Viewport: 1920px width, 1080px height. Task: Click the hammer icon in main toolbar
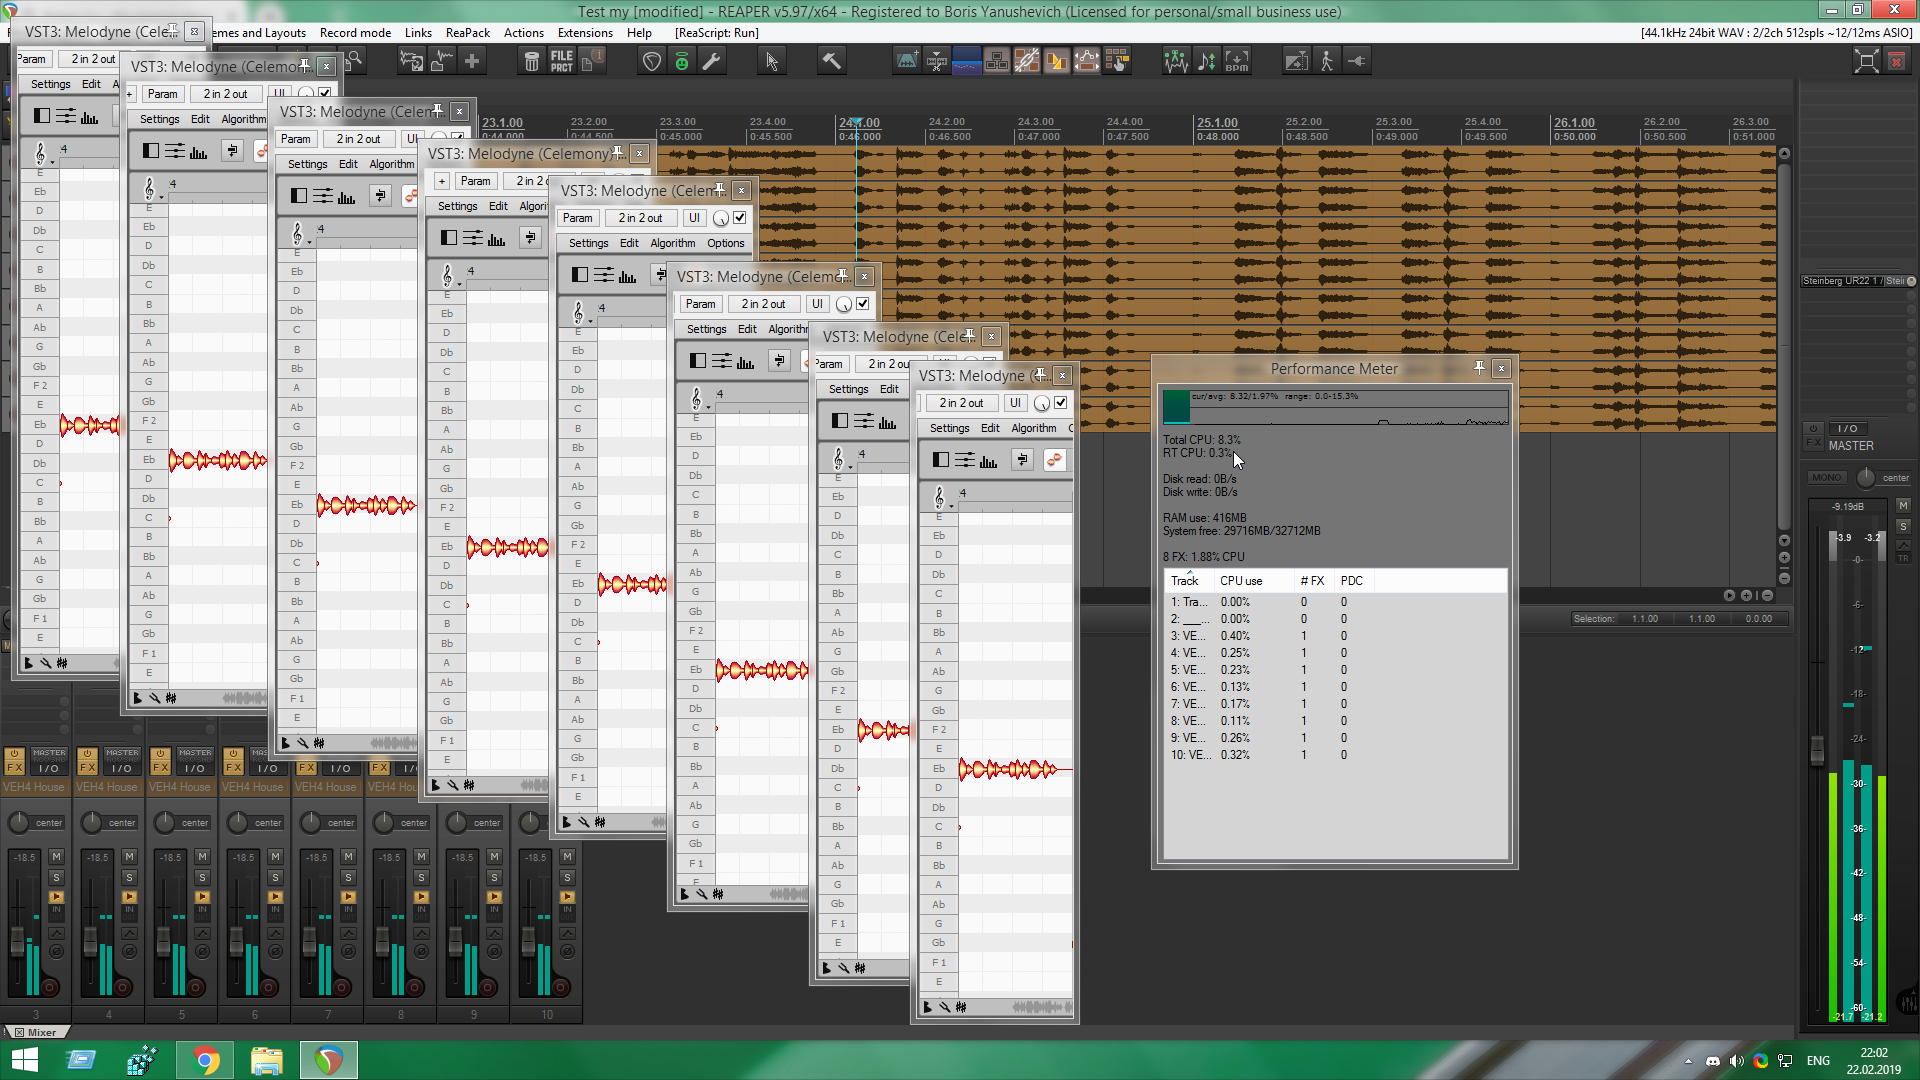pyautogui.click(x=831, y=61)
